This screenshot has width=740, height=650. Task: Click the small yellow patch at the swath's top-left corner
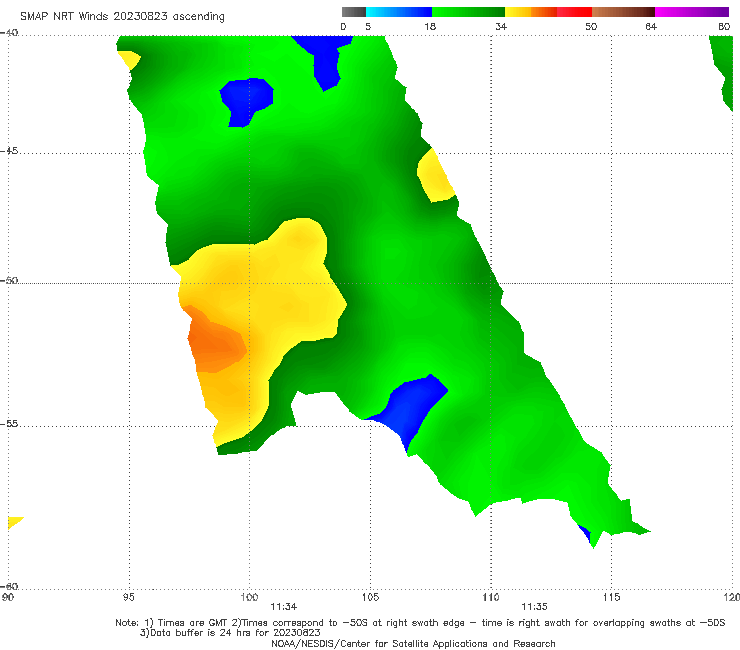coord(128,60)
